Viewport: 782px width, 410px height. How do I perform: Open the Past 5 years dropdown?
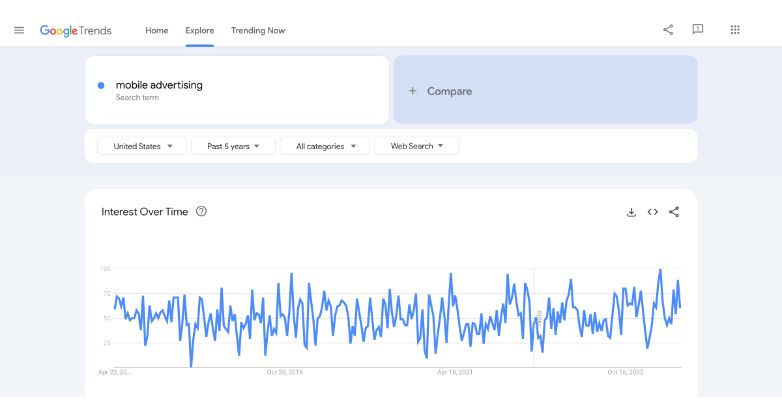click(233, 146)
